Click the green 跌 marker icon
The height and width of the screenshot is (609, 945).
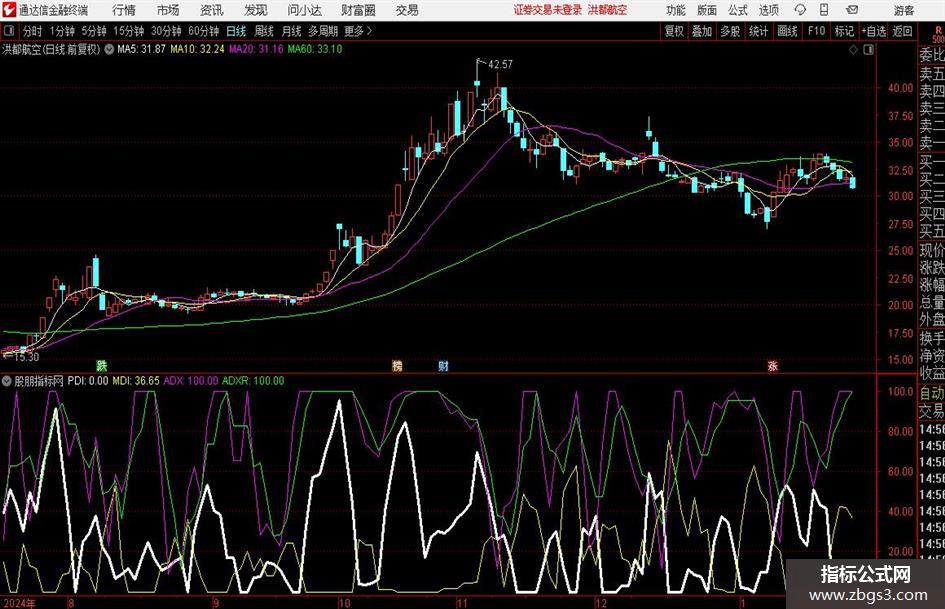click(102, 365)
